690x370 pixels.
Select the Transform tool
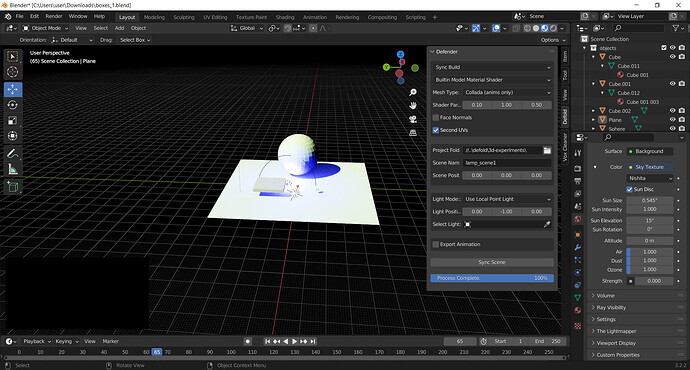pyautogui.click(x=13, y=136)
